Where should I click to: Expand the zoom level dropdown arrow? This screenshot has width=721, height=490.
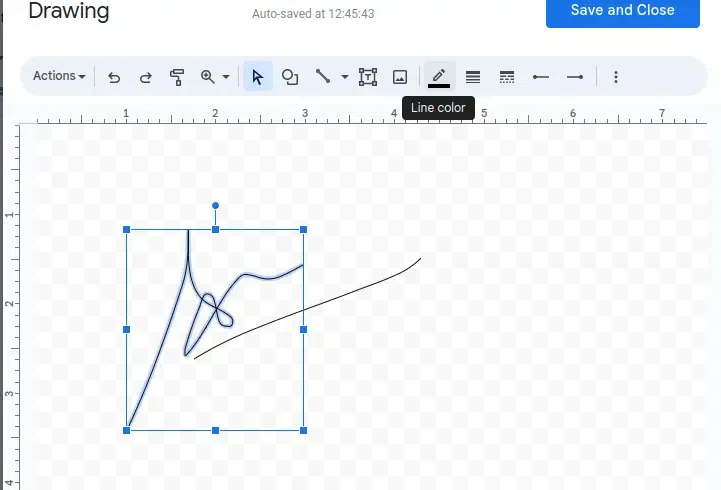tap(226, 77)
